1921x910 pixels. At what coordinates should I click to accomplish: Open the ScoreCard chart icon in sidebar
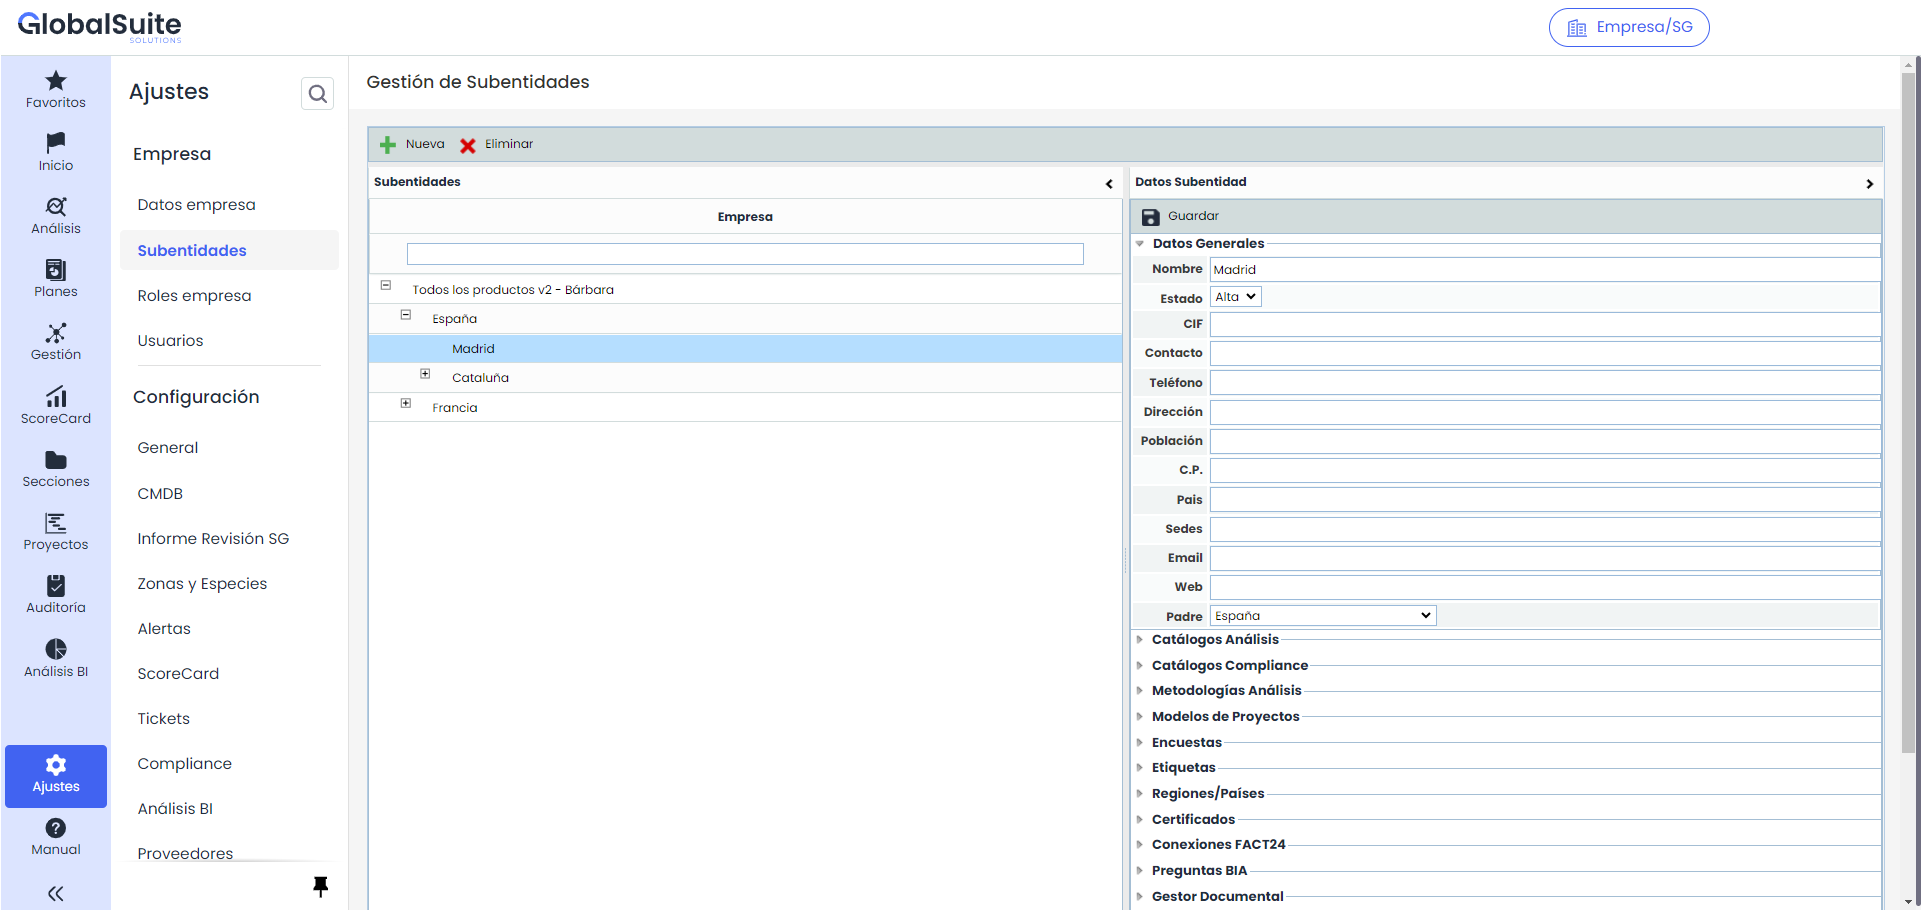[x=56, y=397]
